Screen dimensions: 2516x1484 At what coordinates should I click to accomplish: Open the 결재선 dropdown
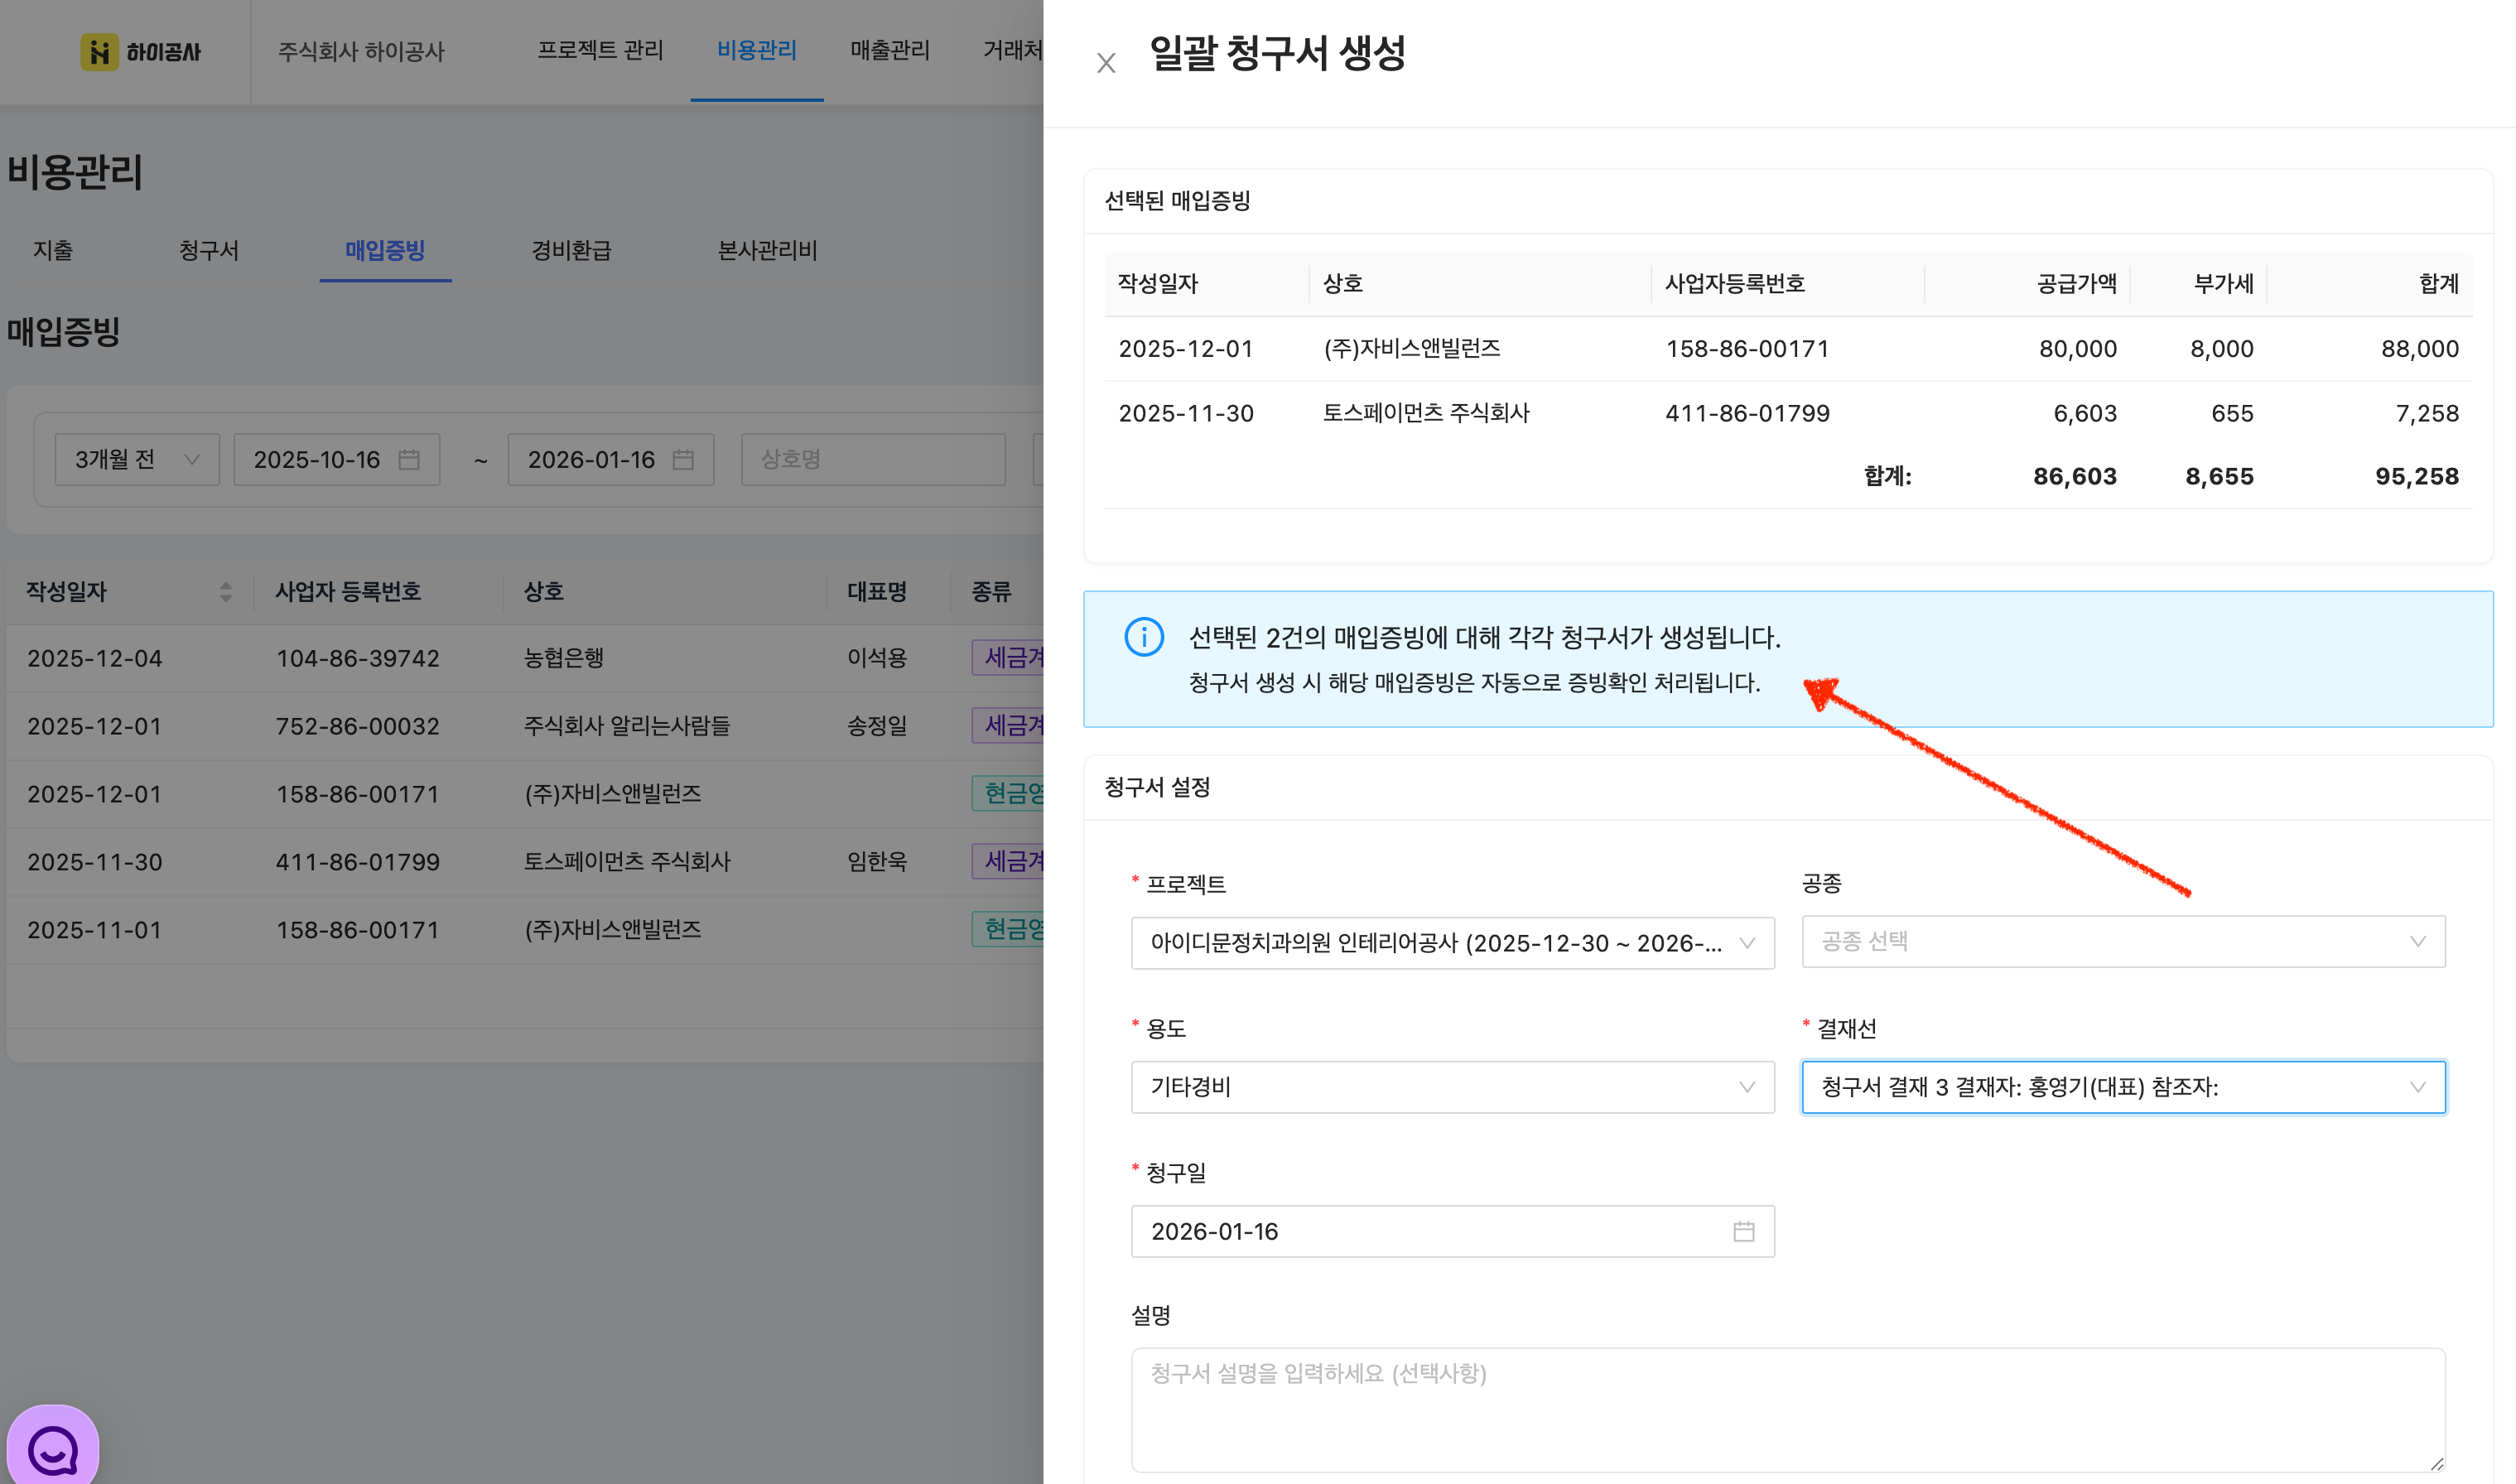2122,1087
